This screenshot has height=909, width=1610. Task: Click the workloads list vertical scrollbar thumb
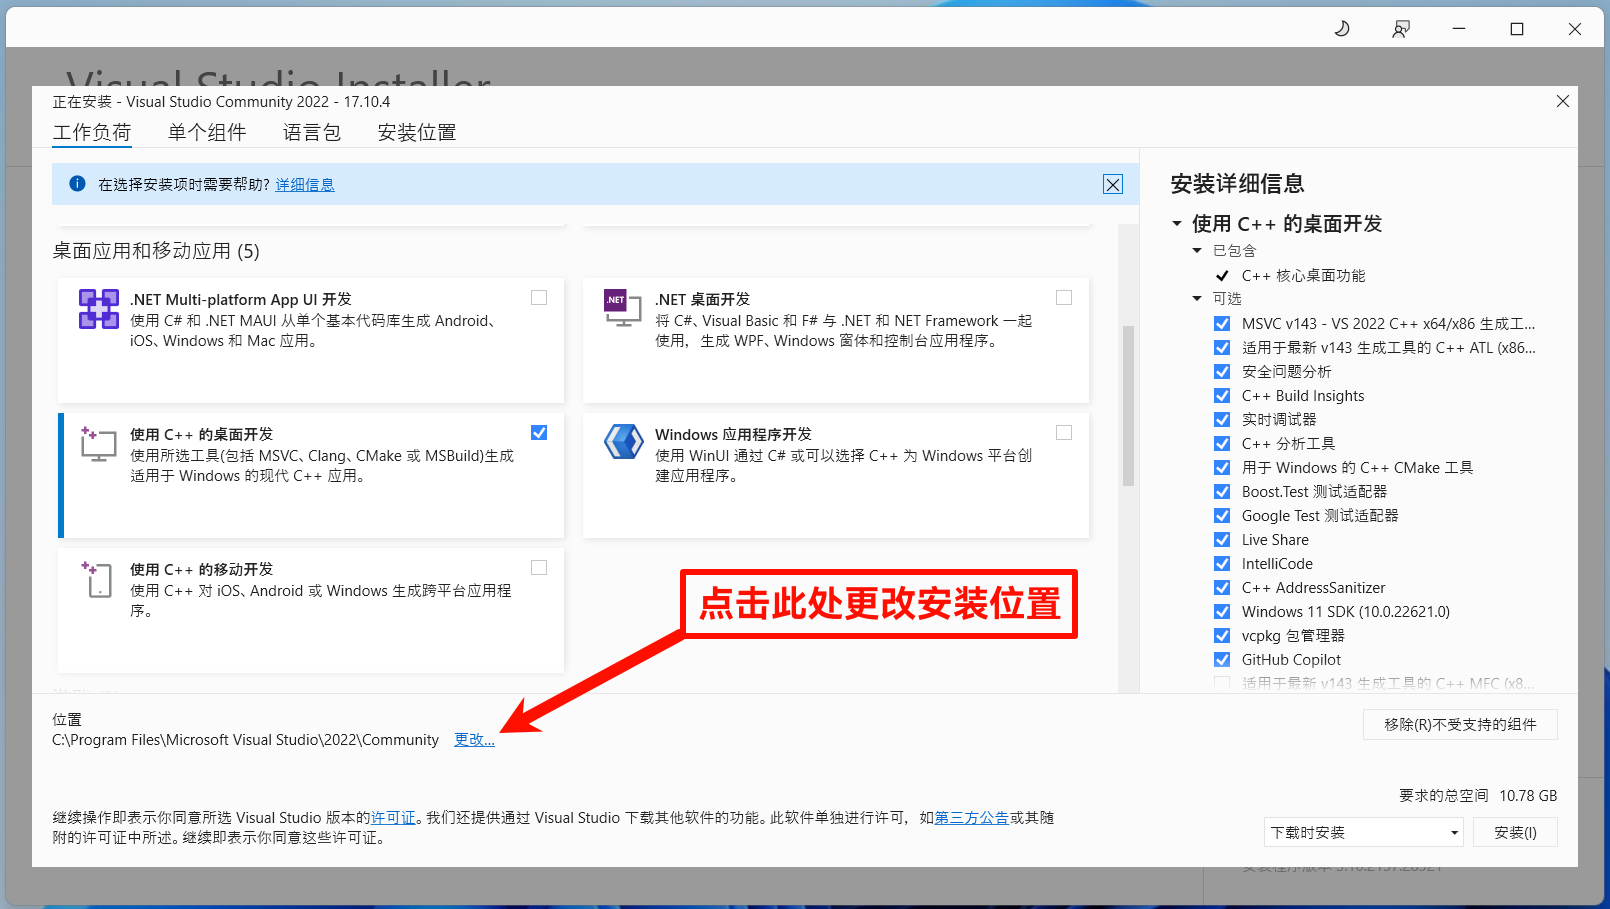tap(1128, 405)
